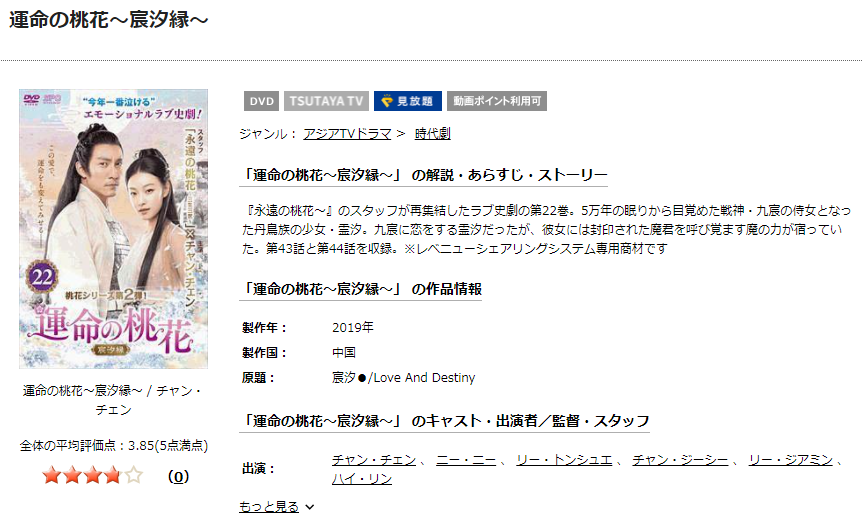862x523 pixels.
Task: Click the third rating star
Action: coord(92,475)
